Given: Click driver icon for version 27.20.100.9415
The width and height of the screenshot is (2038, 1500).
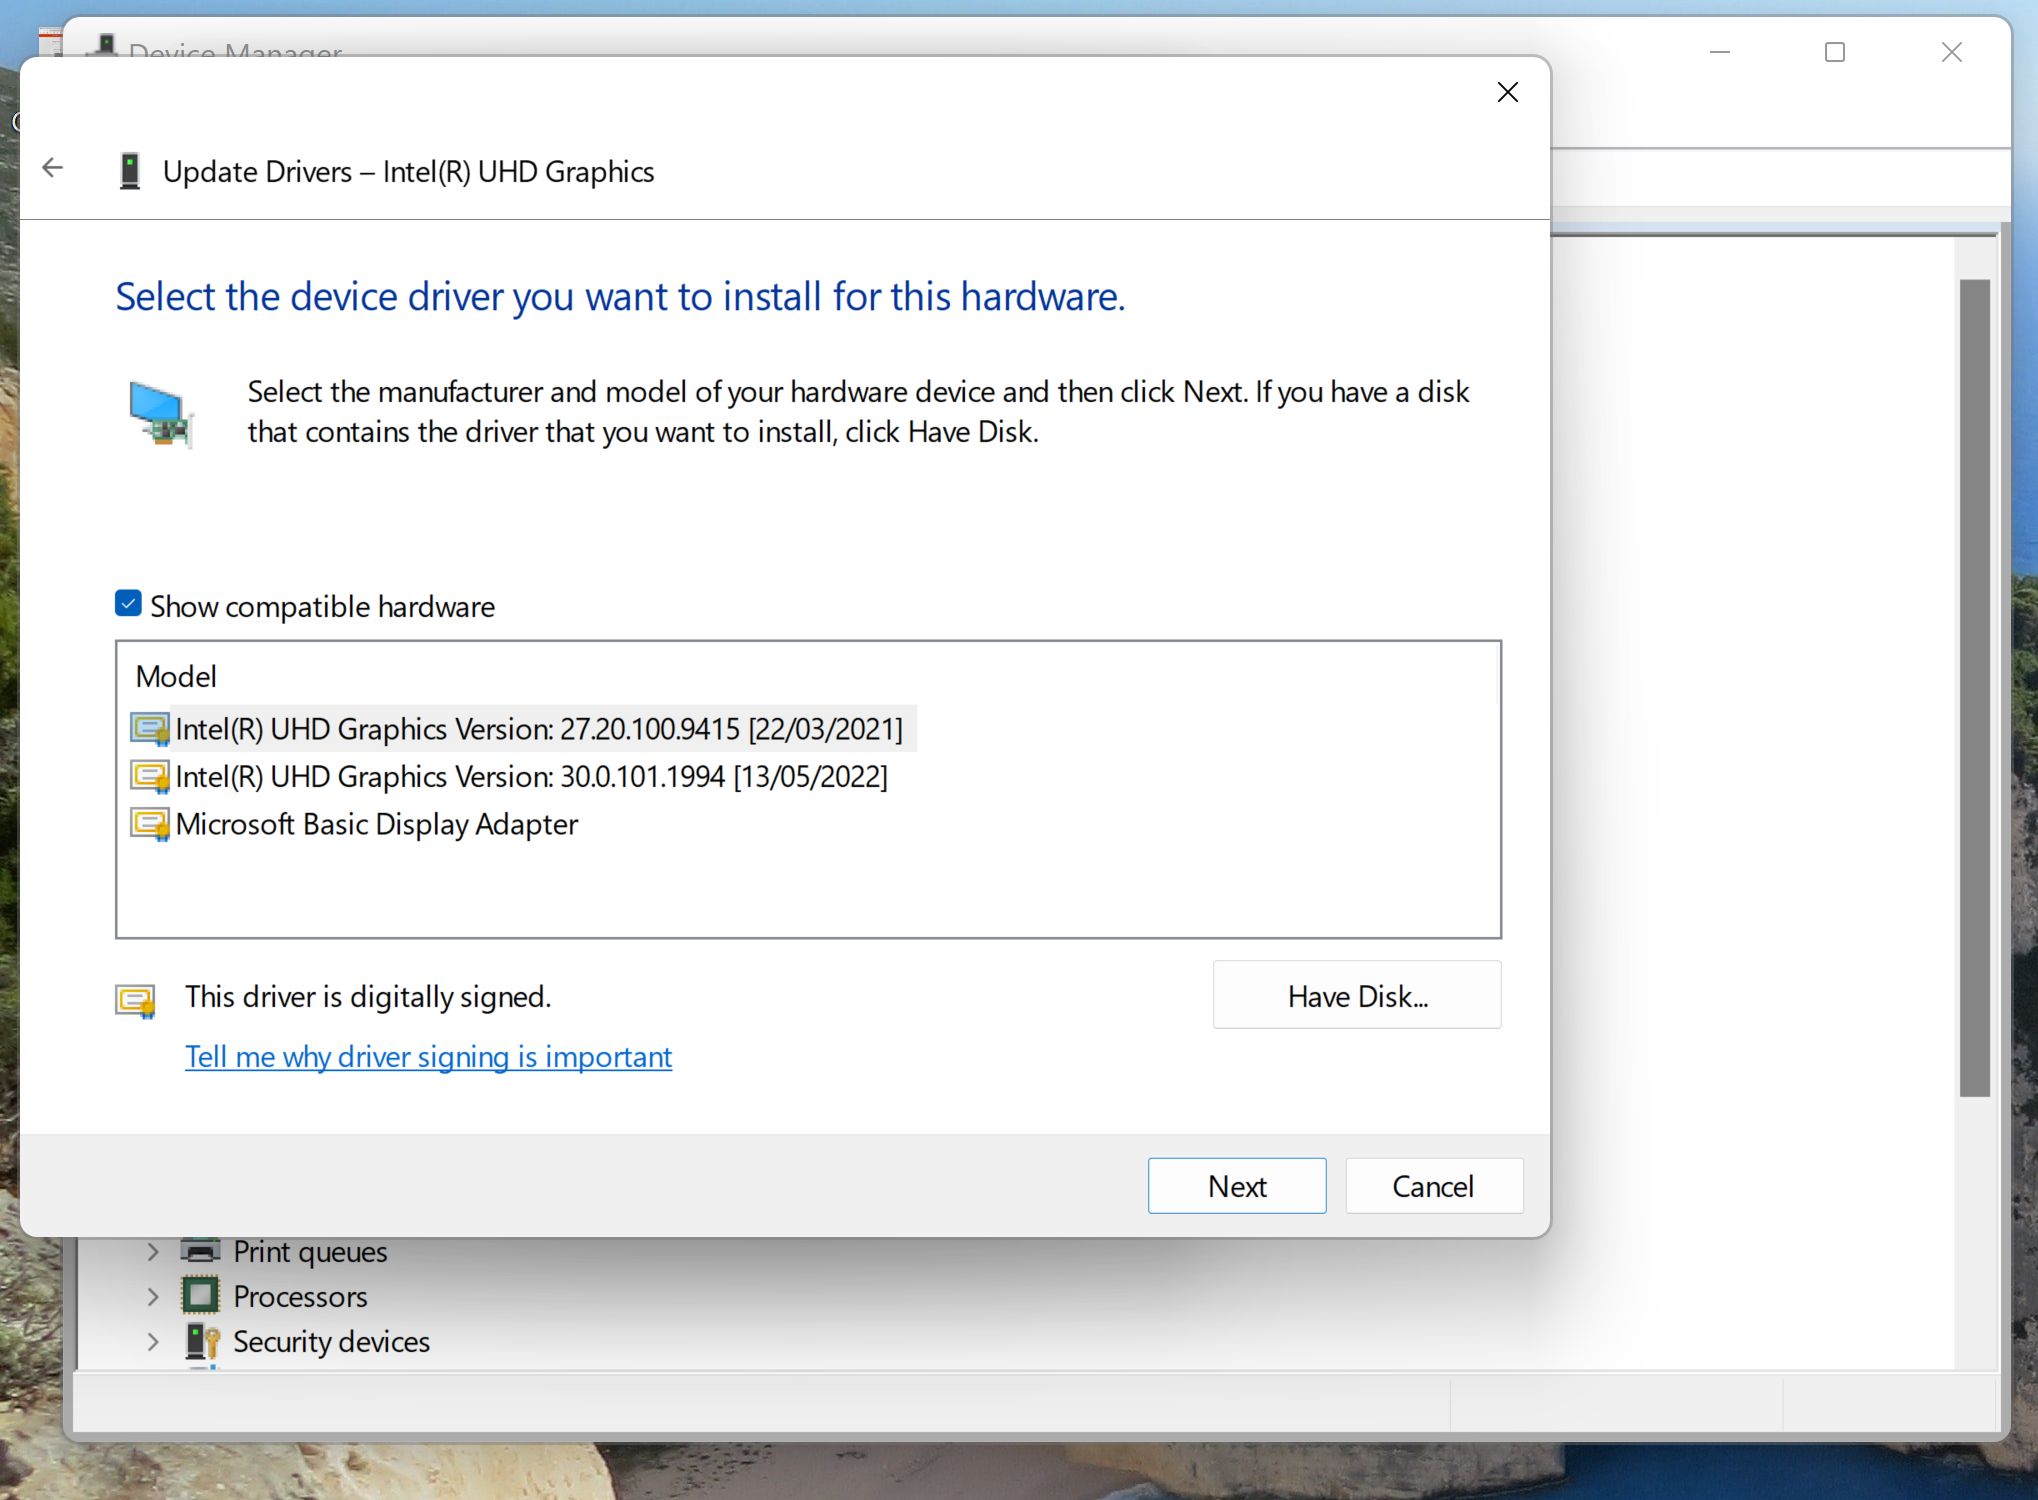Looking at the screenshot, I should coord(150,729).
